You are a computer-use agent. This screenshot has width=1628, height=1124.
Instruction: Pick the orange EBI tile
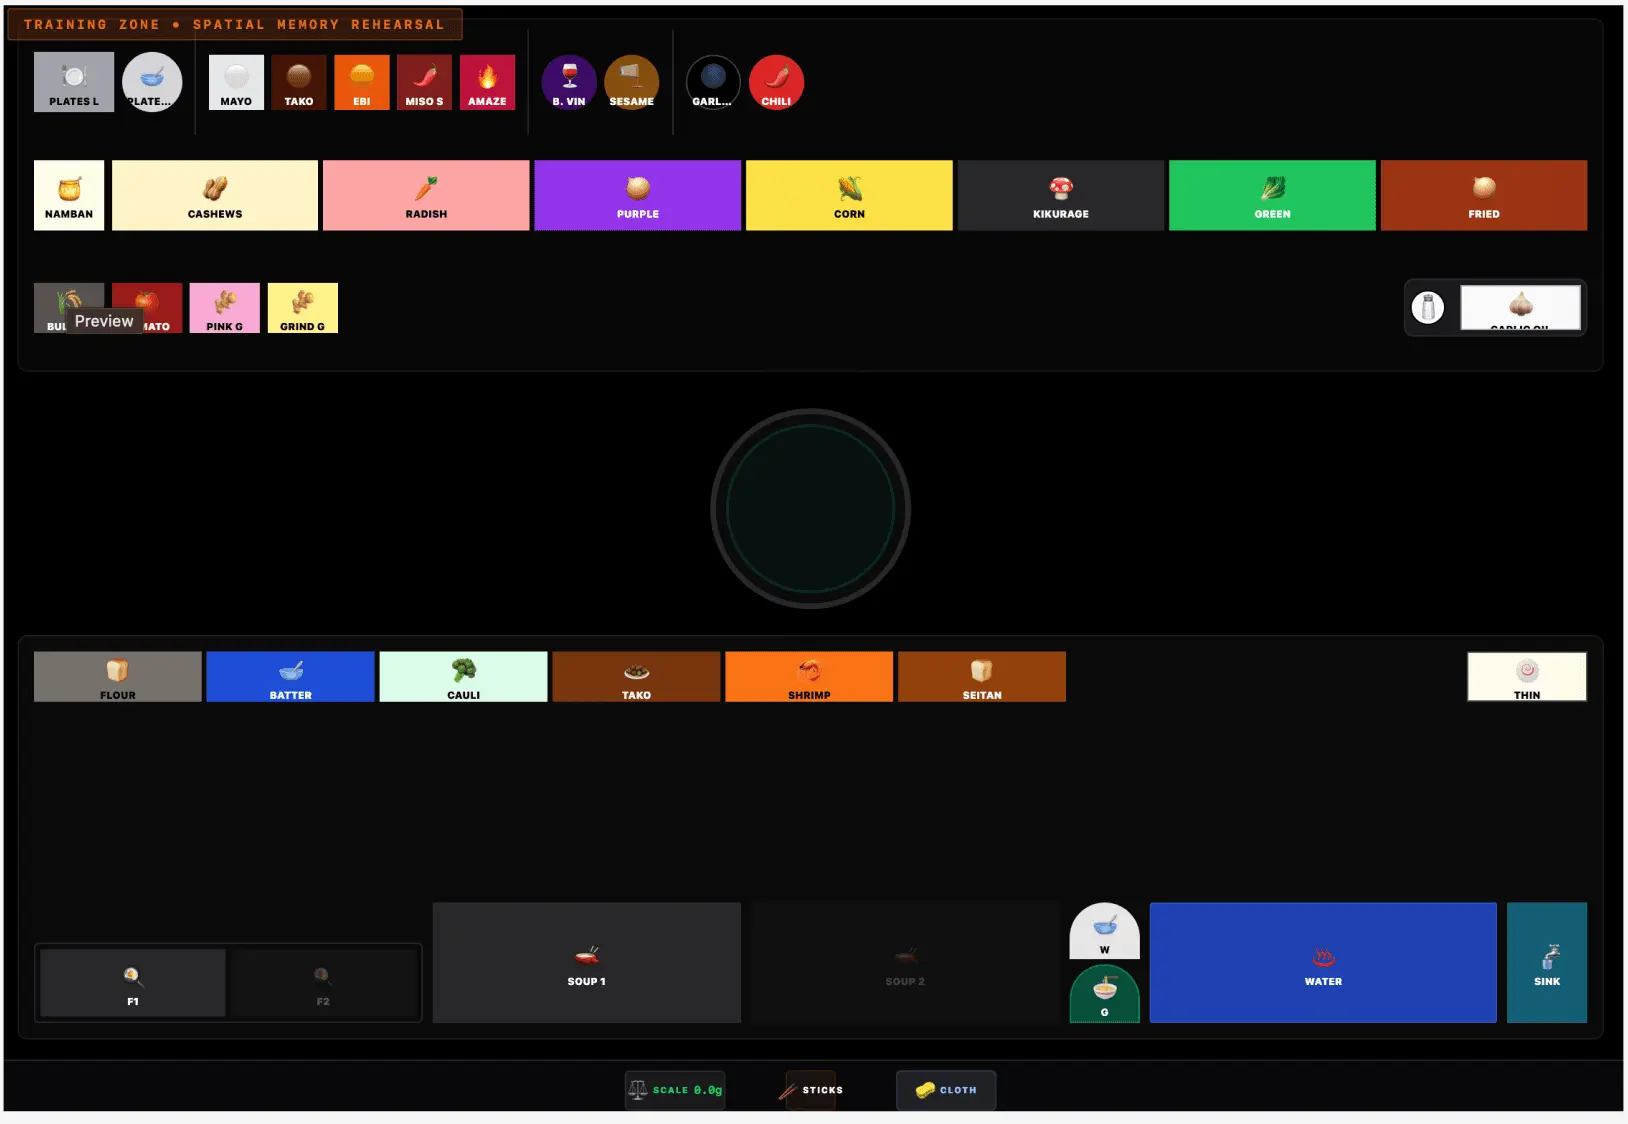[x=362, y=82]
